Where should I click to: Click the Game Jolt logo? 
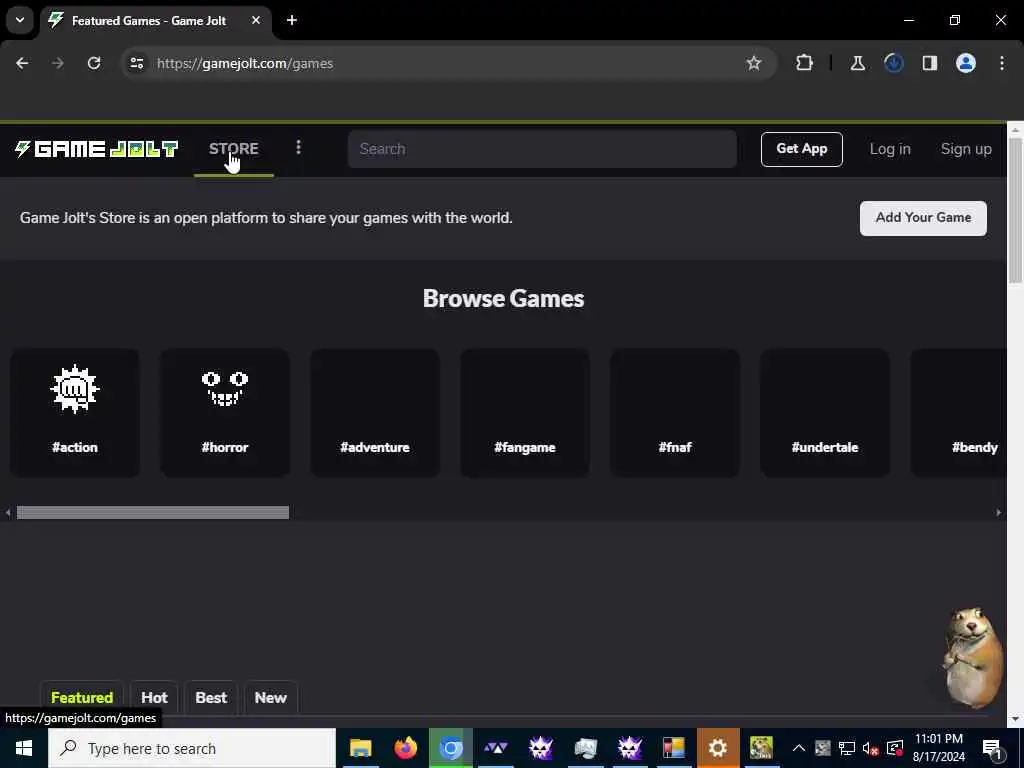pyautogui.click(x=96, y=149)
